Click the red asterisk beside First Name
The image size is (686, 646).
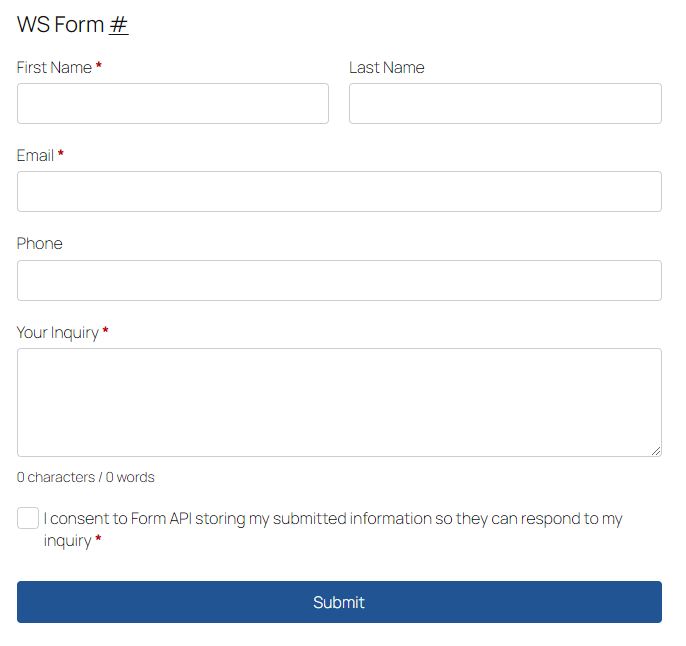[99, 67]
